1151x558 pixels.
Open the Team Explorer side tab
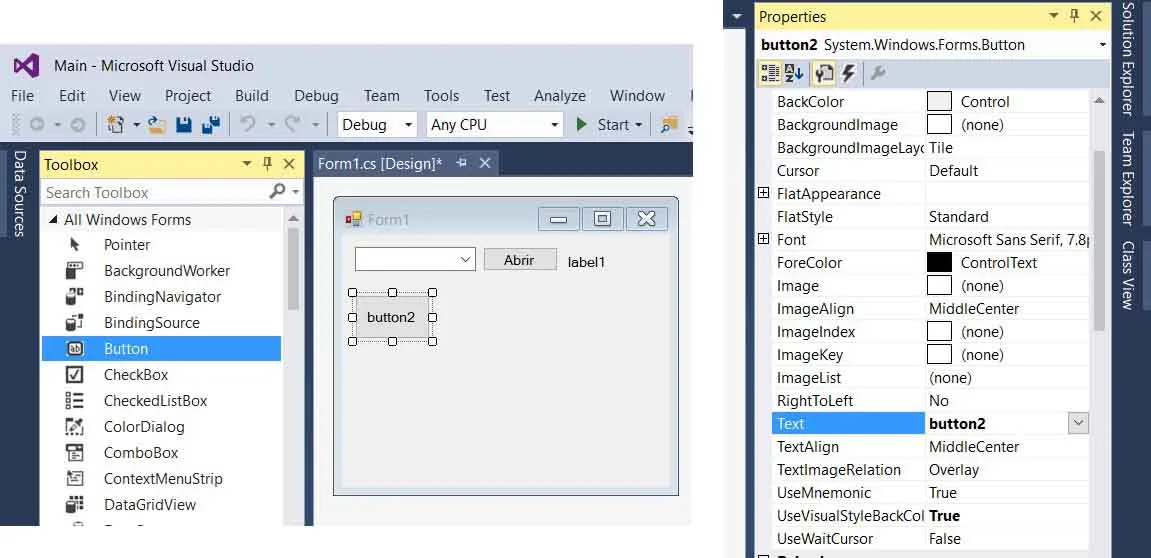(1128, 178)
